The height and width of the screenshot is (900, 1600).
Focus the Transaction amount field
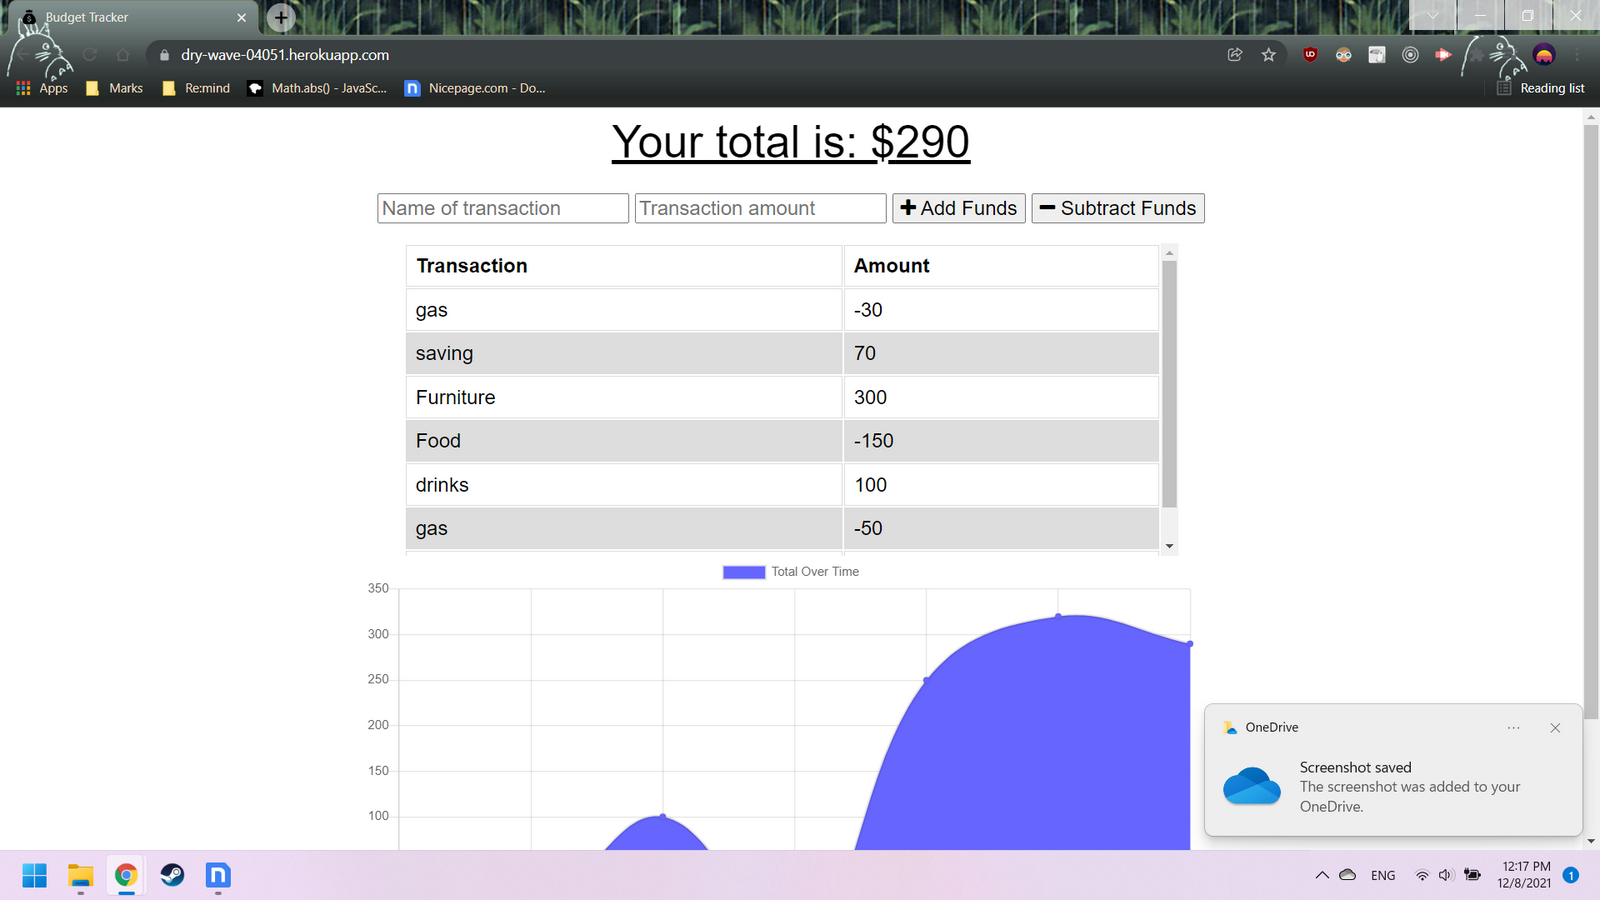click(x=761, y=208)
